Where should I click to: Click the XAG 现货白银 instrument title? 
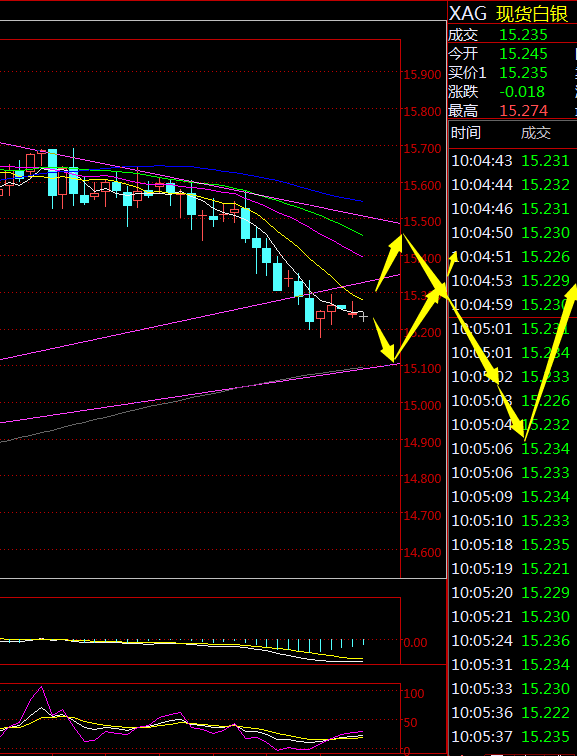[509, 14]
